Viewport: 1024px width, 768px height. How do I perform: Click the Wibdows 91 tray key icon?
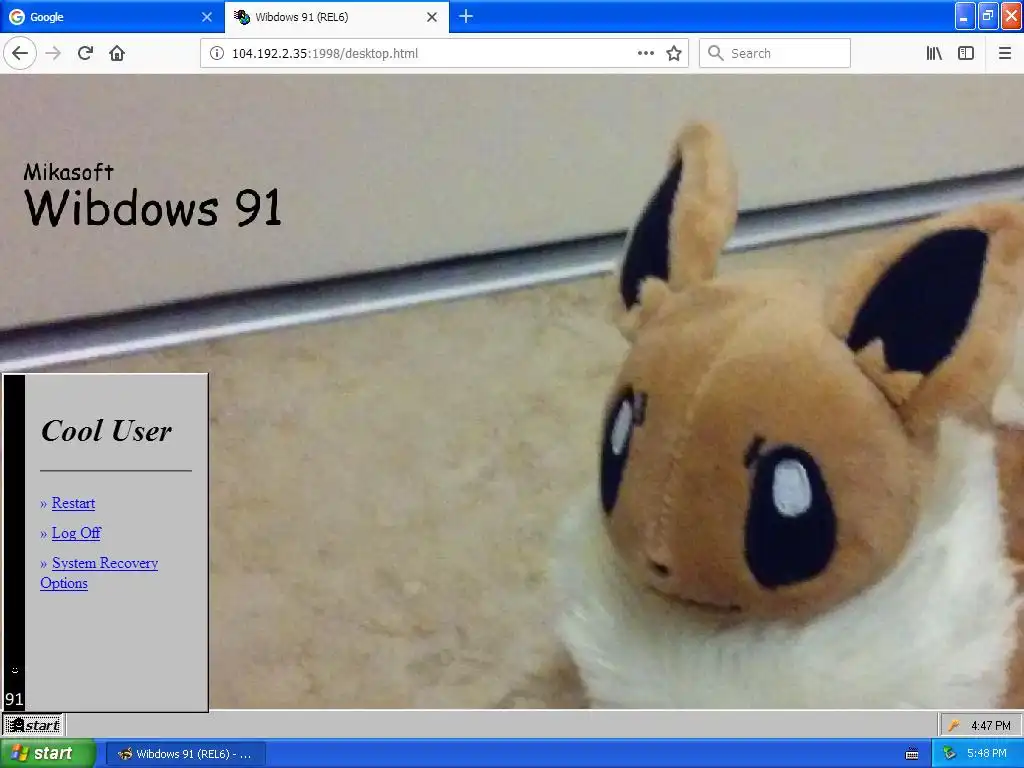pyautogui.click(x=954, y=726)
